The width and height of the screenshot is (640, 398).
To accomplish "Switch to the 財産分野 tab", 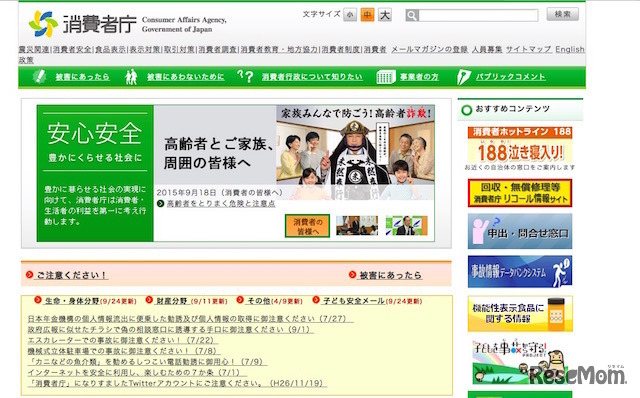I will tap(171, 301).
